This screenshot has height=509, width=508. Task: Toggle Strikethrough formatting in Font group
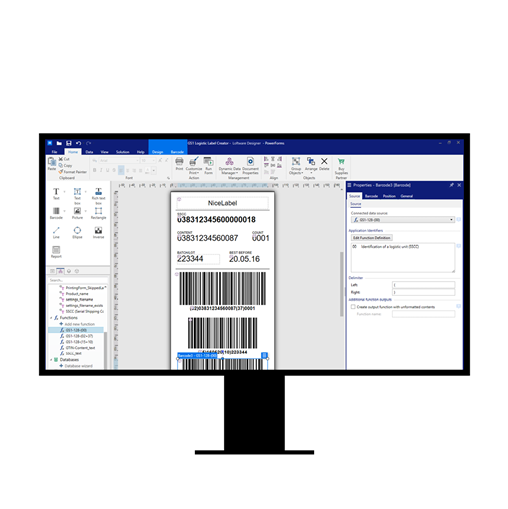[114, 170]
